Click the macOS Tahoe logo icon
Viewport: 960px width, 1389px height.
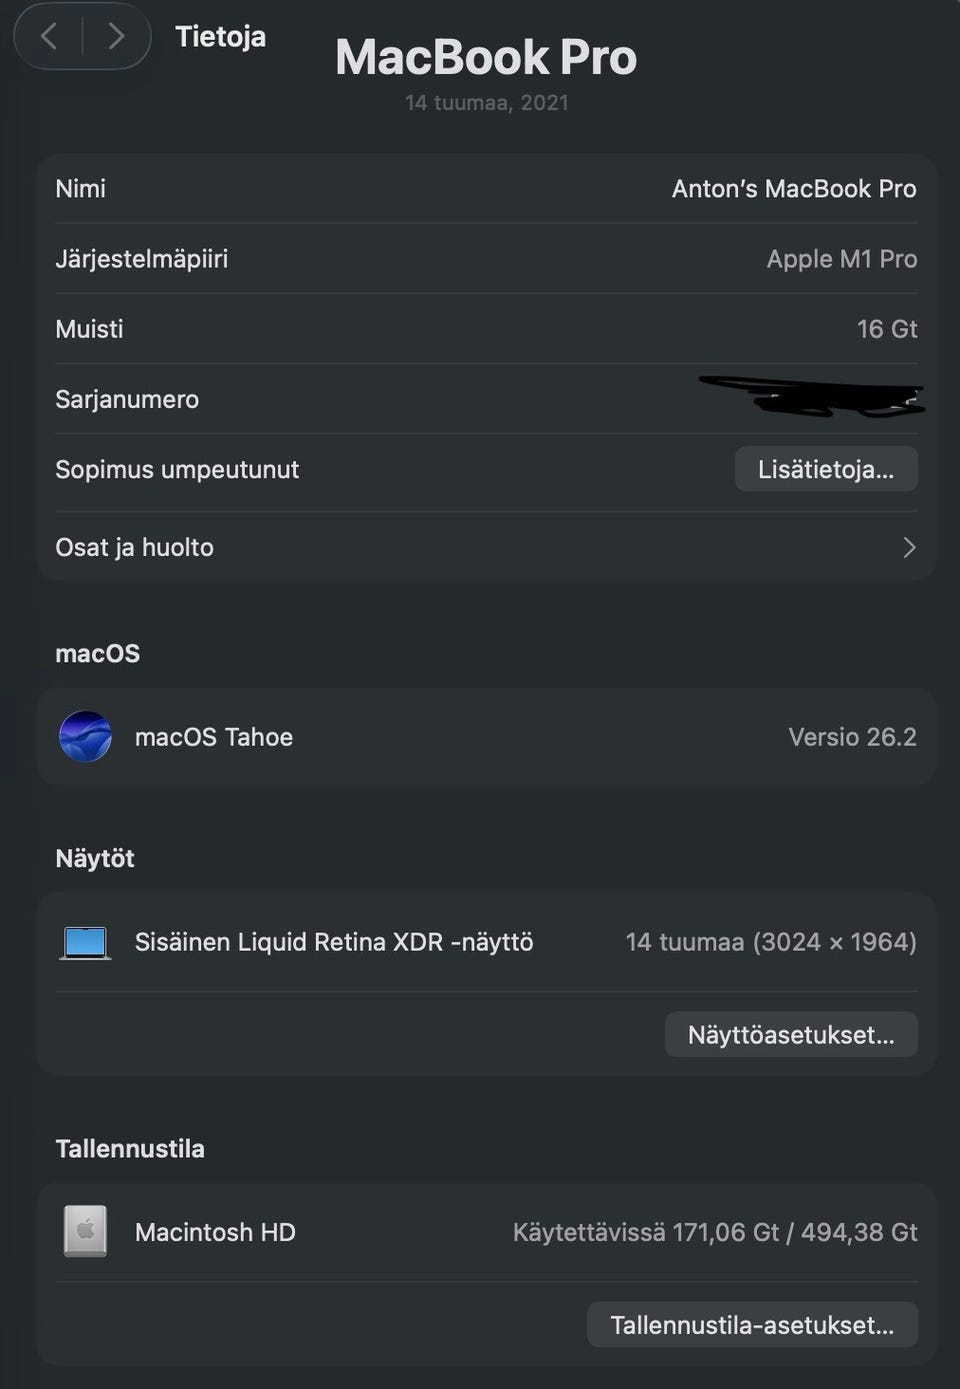point(85,737)
